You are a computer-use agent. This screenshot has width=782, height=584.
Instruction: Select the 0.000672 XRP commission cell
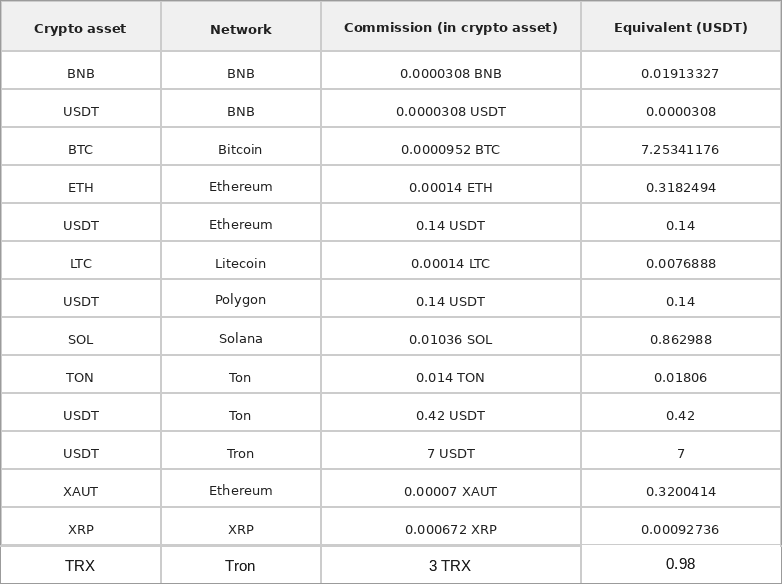click(x=451, y=530)
